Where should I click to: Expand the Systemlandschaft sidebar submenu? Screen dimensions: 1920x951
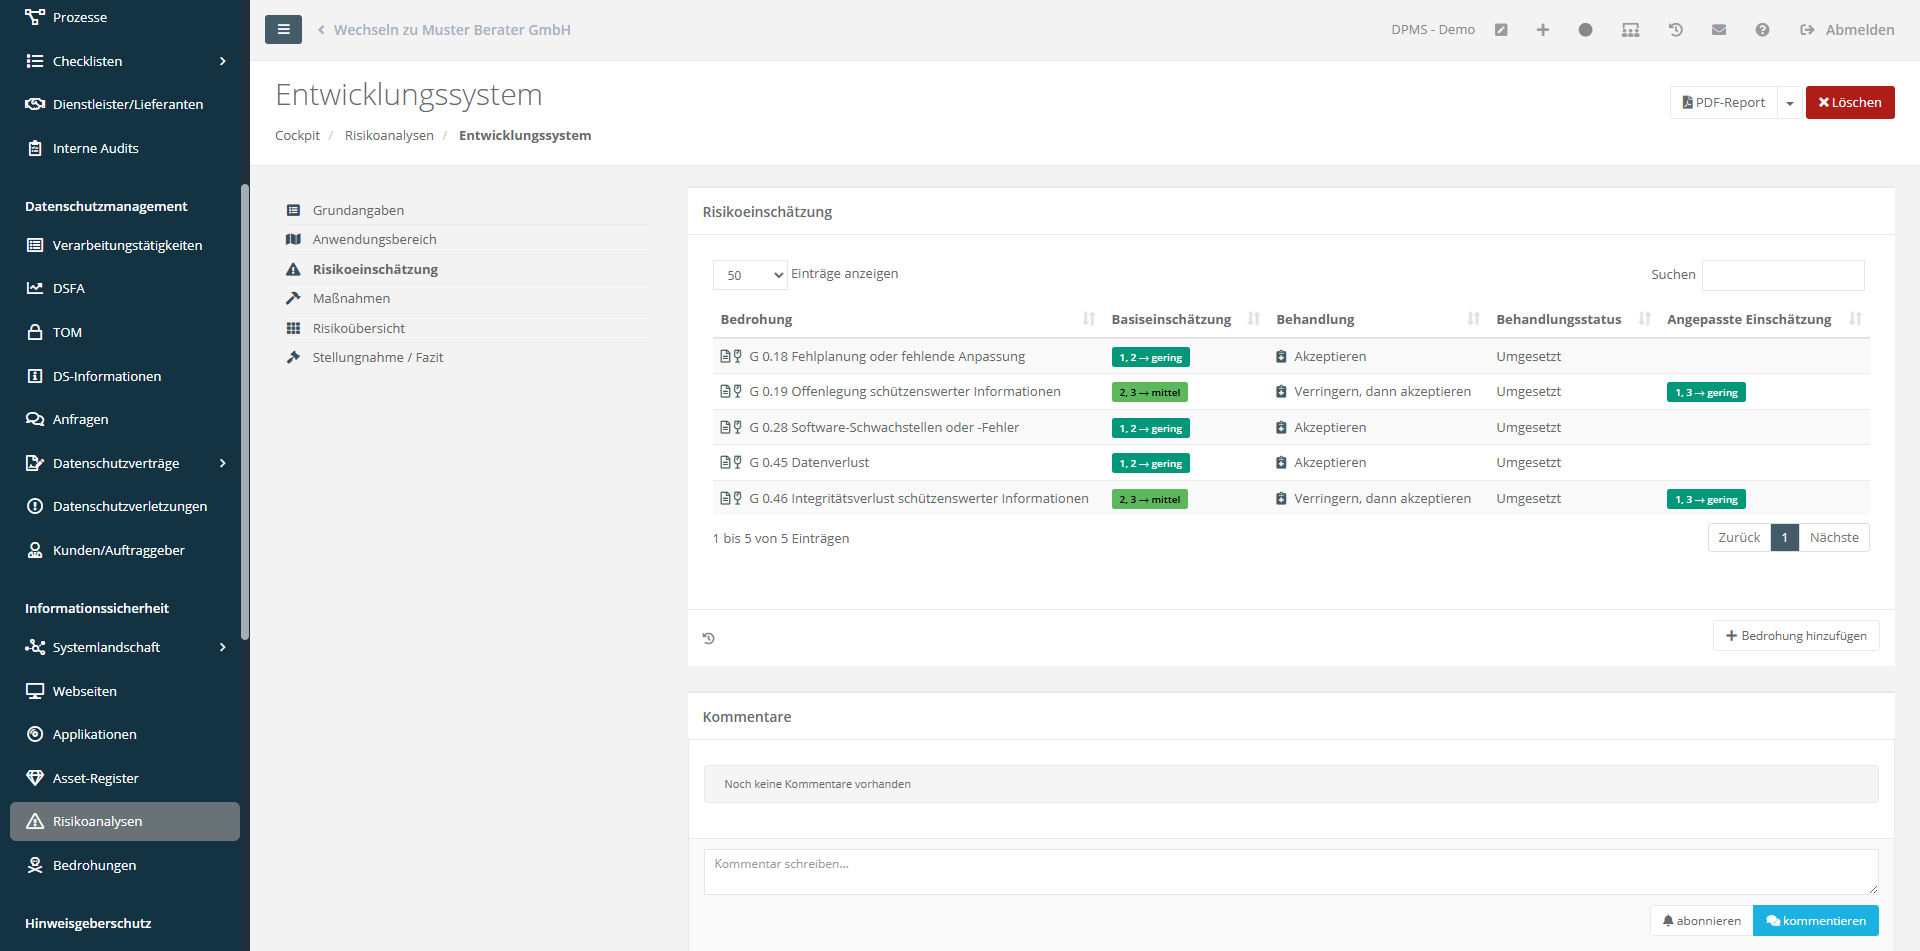[x=222, y=647]
